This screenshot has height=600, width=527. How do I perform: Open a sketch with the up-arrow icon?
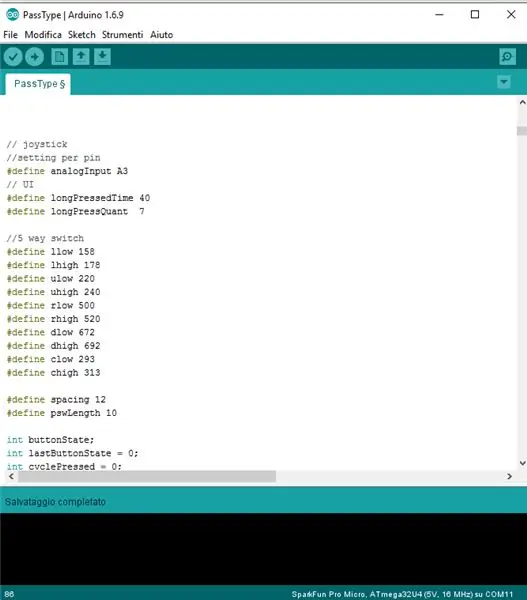[81, 57]
